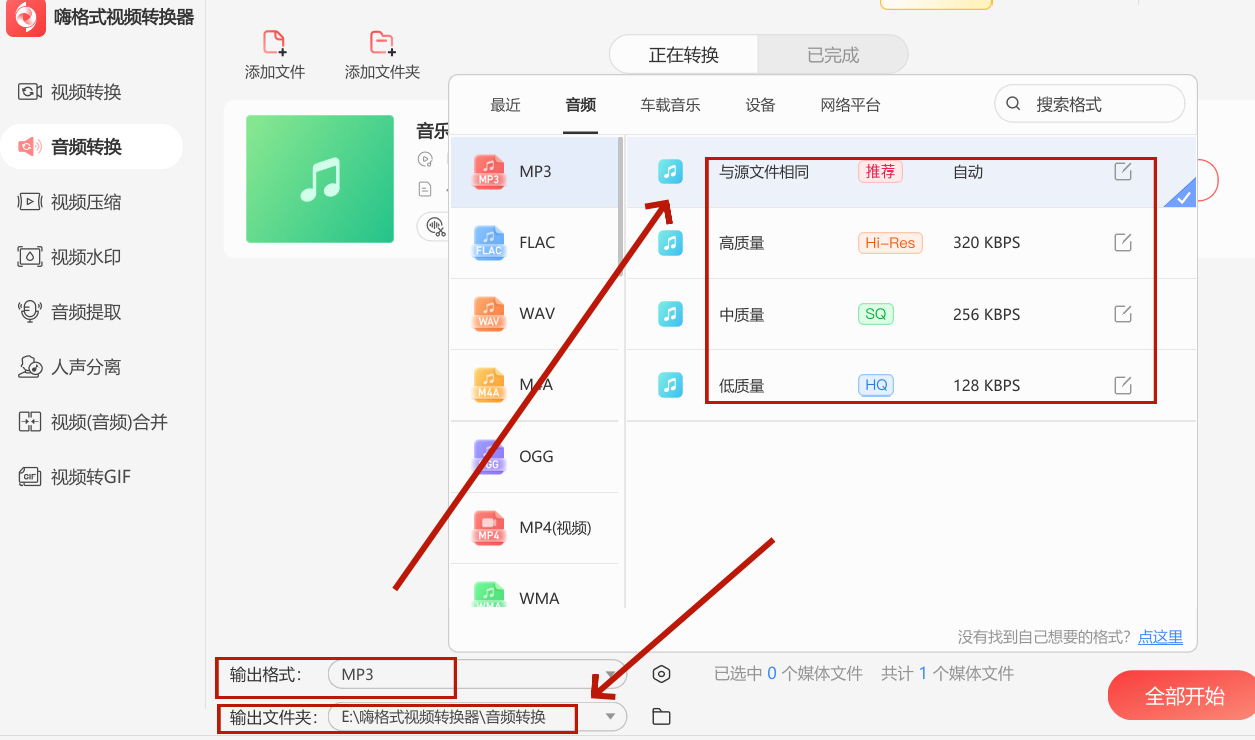The height and width of the screenshot is (740, 1255).
Task: Click the 搜索格式 search field
Action: coord(1090,103)
